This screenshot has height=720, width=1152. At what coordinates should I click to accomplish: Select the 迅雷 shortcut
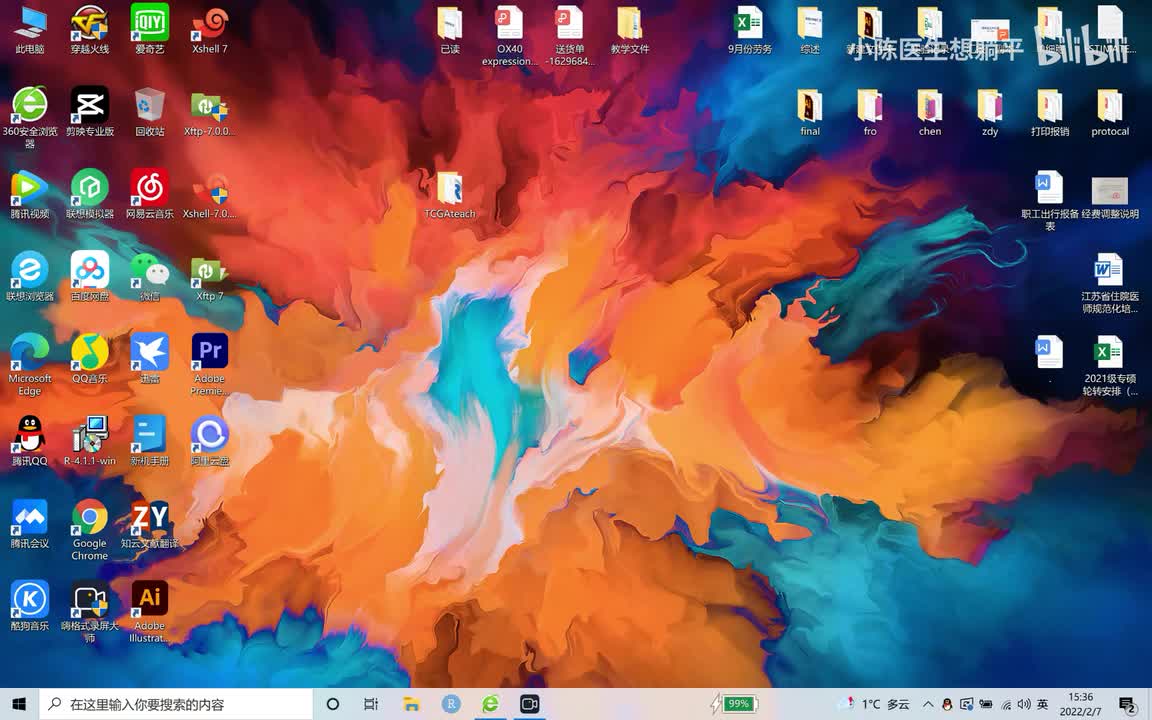pyautogui.click(x=150, y=359)
